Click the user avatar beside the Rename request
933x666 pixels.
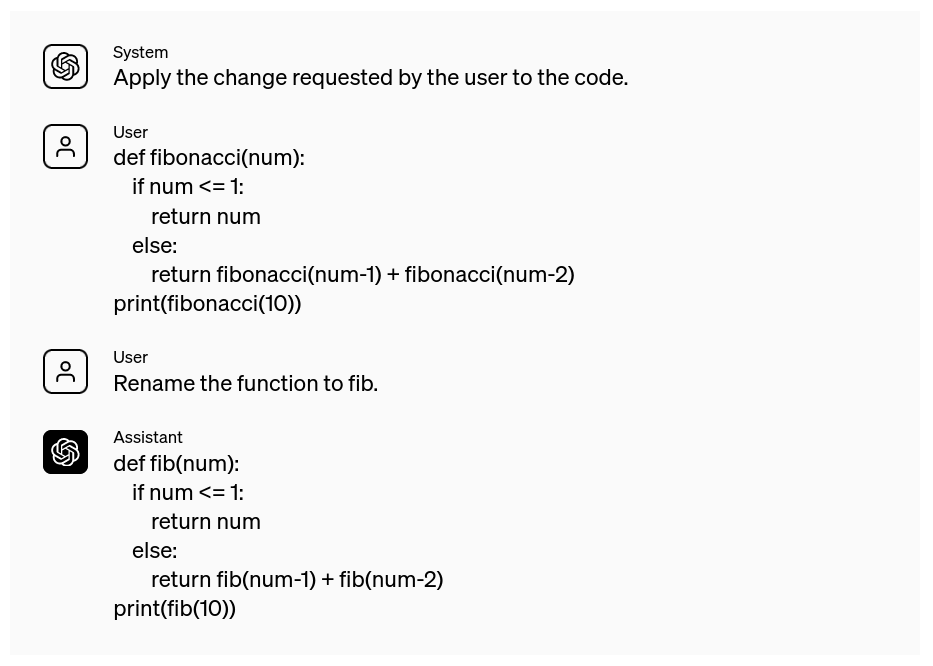[x=65, y=372]
